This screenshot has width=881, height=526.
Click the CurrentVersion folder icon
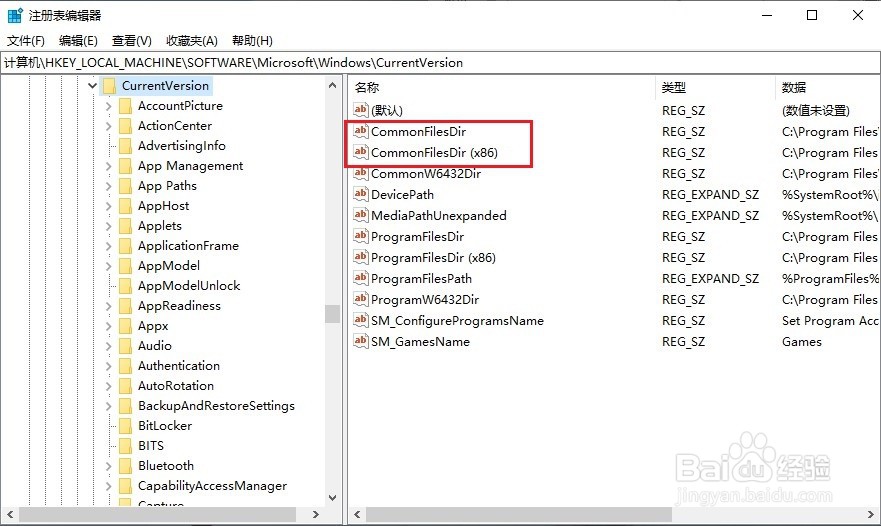110,86
